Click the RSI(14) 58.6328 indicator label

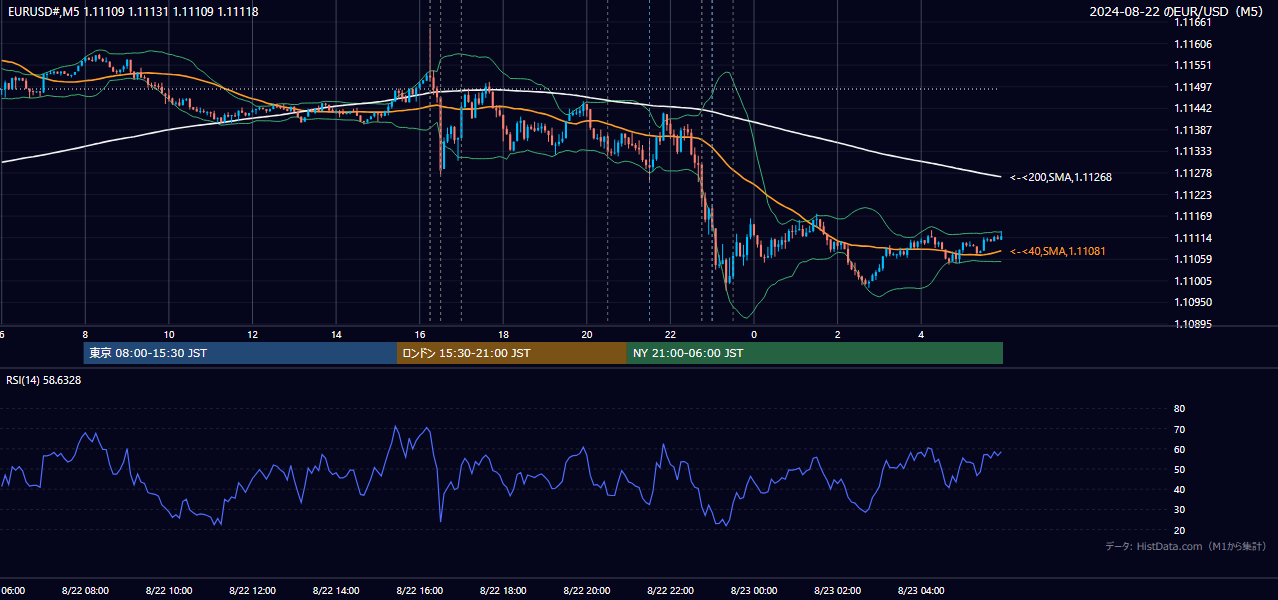pos(44,380)
